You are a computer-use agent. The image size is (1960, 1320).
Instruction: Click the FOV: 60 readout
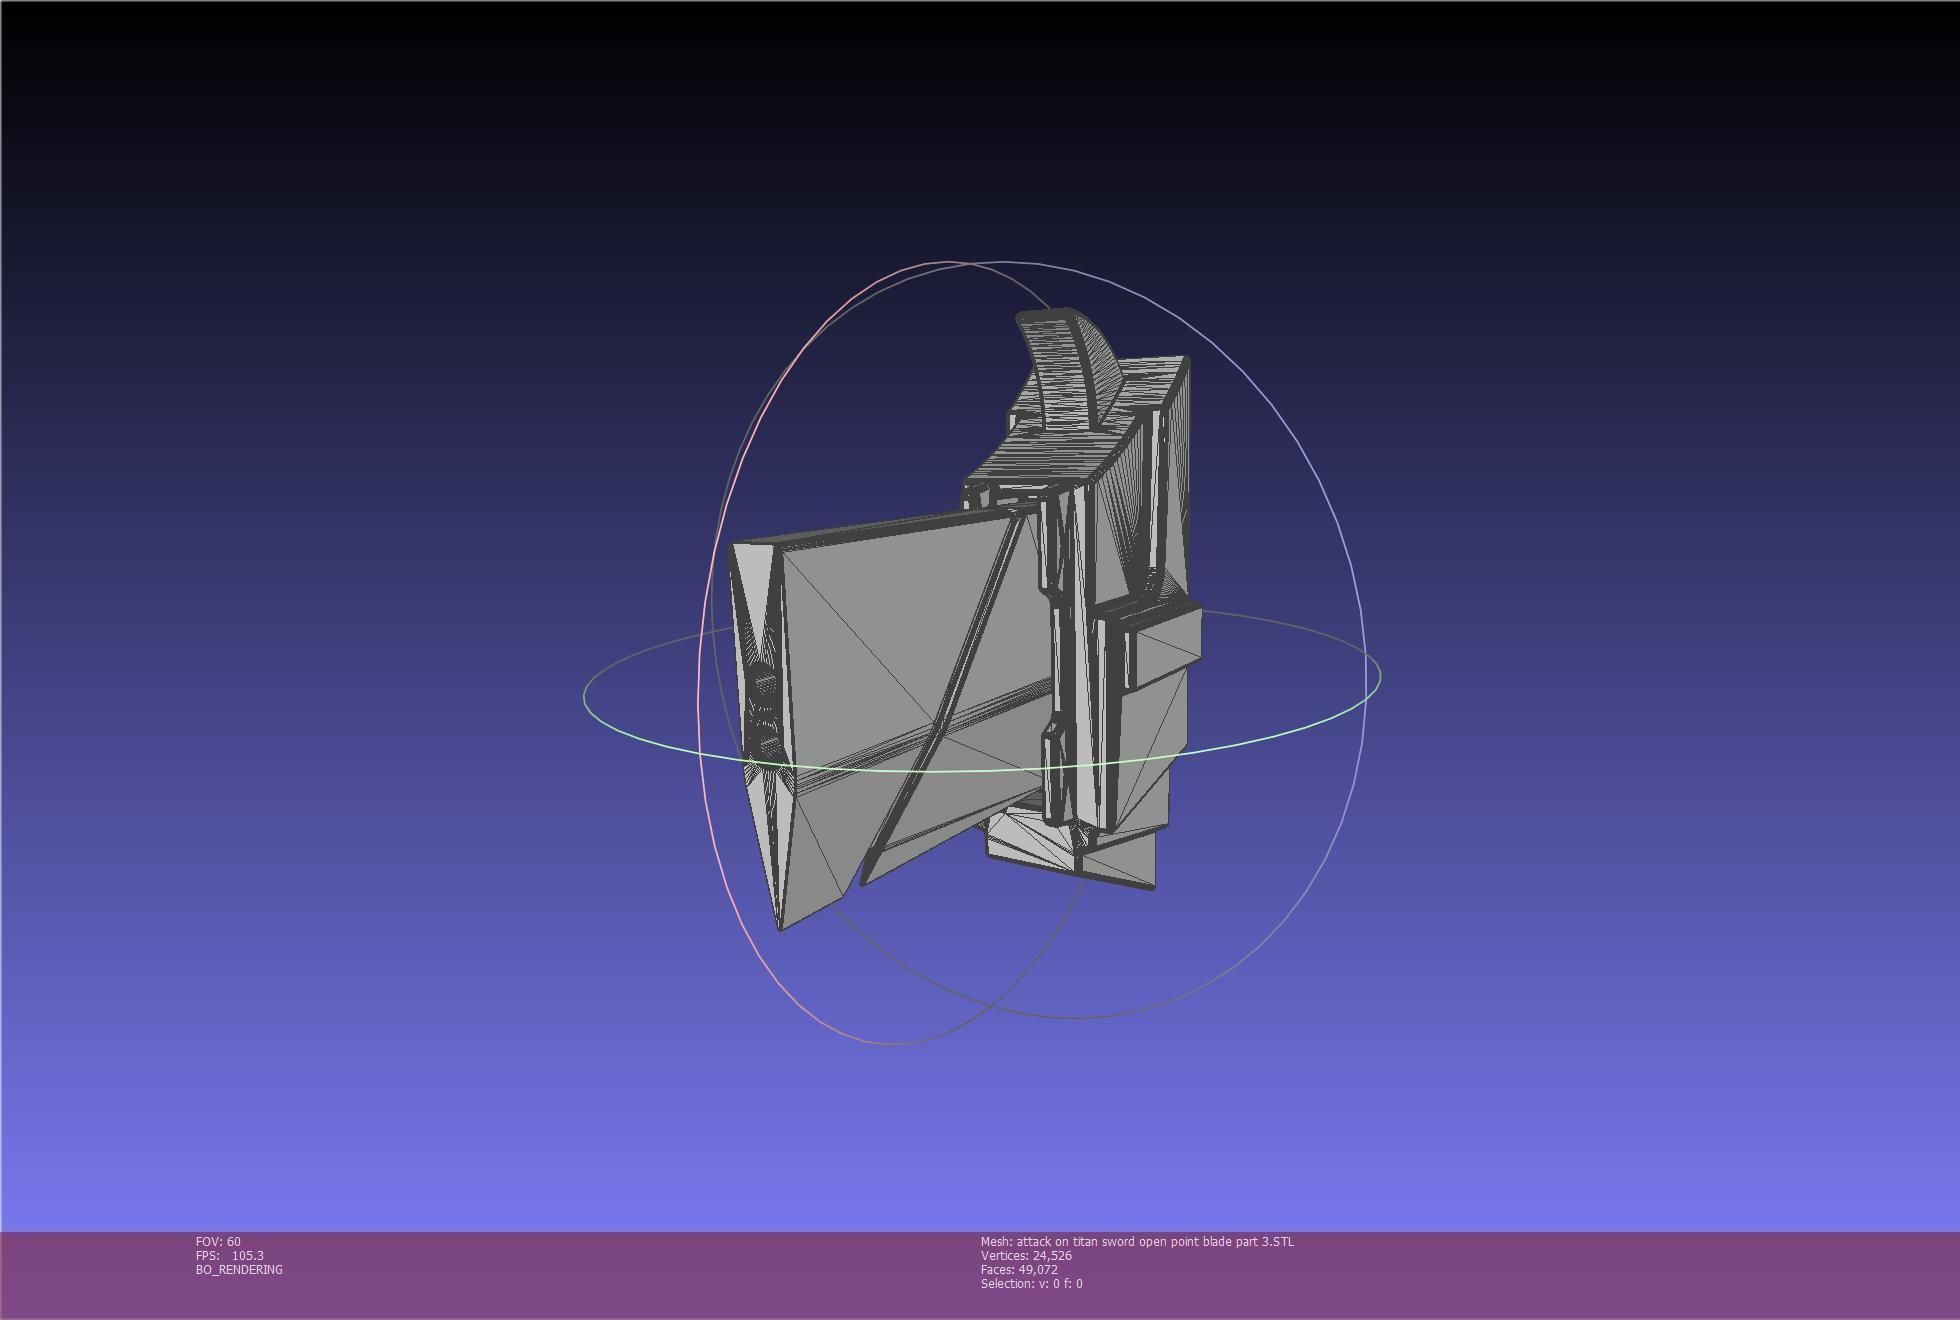pyautogui.click(x=218, y=1241)
